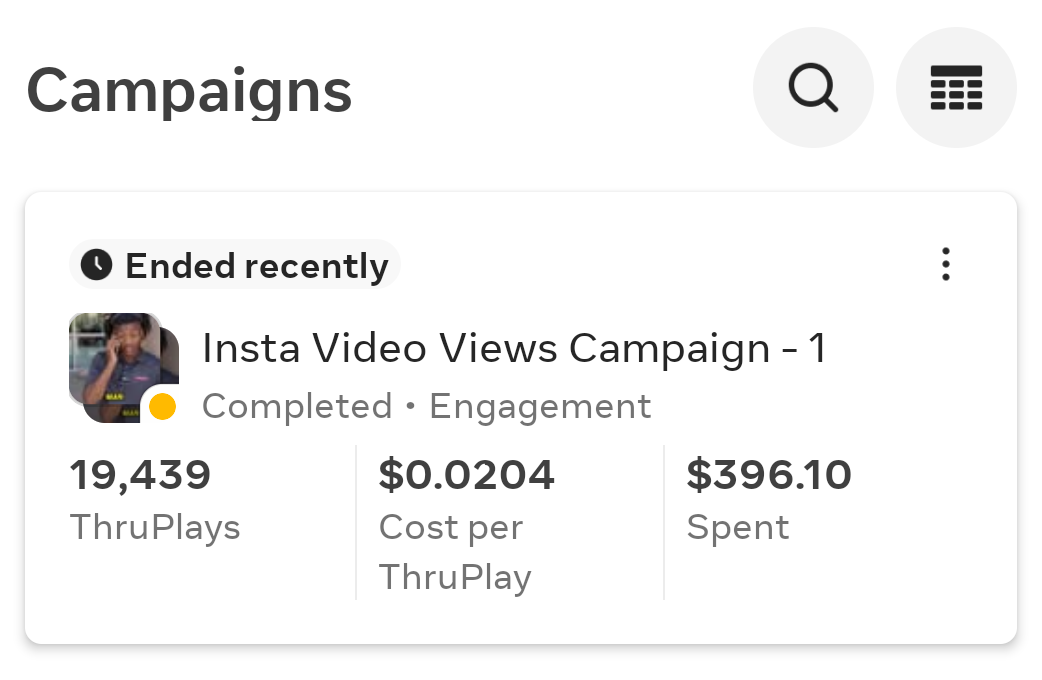Click the clock icon in Ended recently badge
1042x680 pixels.
(x=96, y=265)
